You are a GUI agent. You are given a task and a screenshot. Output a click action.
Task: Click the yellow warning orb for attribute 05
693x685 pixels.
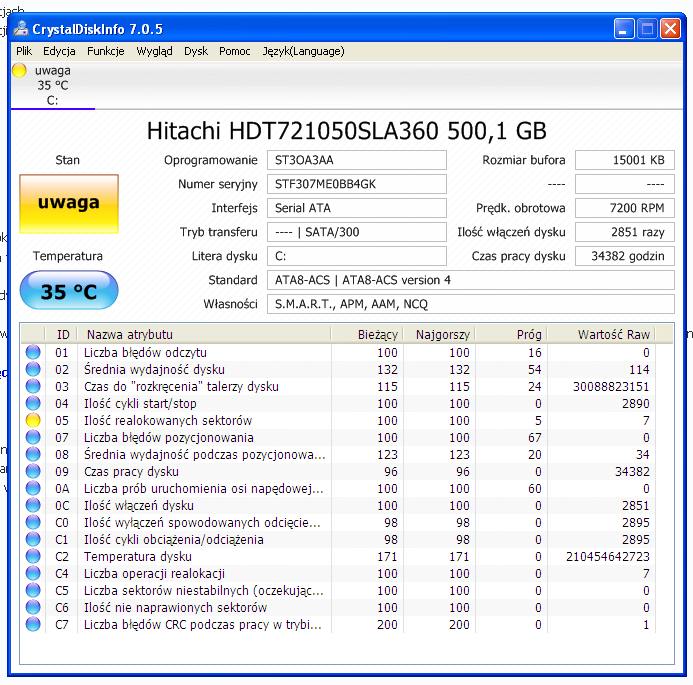(x=33, y=420)
